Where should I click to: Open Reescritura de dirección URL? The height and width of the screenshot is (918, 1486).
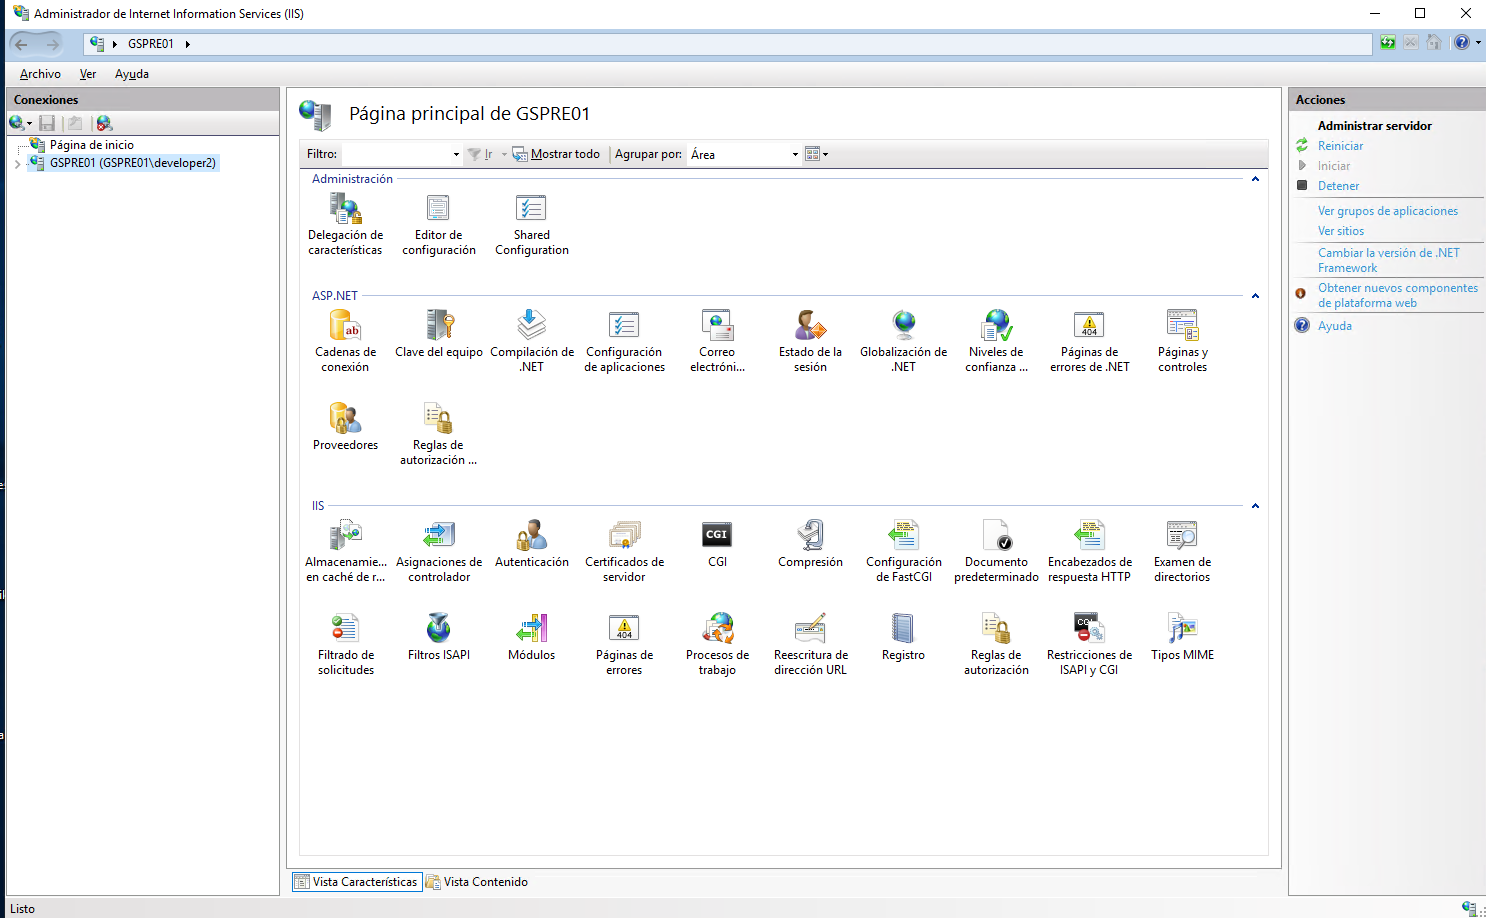click(810, 630)
